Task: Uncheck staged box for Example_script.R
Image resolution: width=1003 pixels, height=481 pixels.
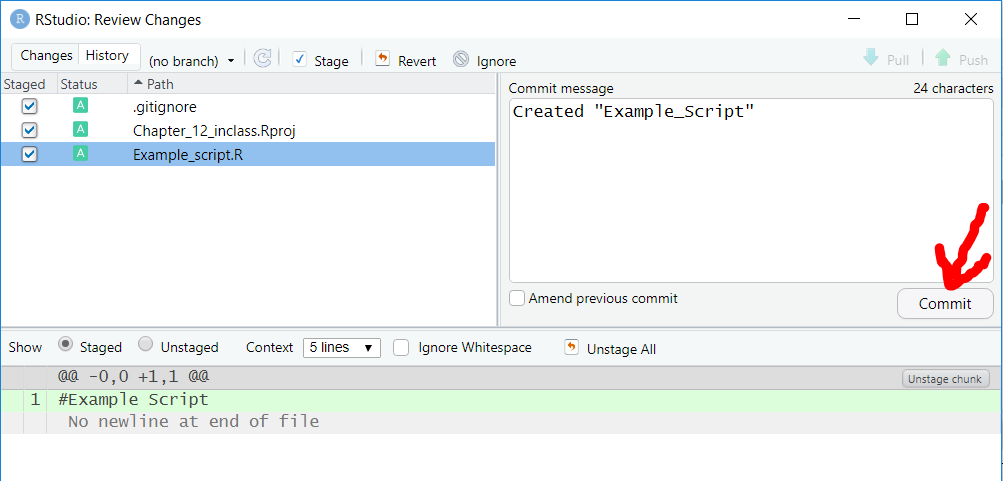Action: (29, 154)
